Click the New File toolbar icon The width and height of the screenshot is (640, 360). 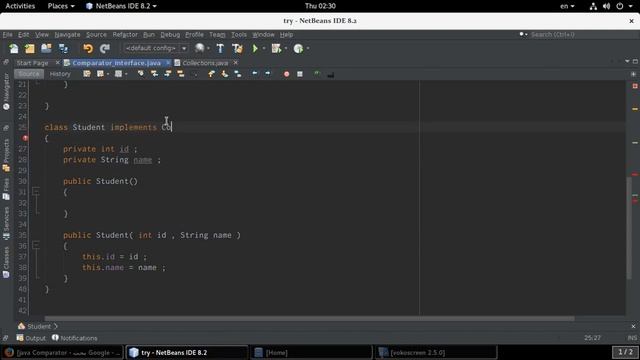point(14,49)
